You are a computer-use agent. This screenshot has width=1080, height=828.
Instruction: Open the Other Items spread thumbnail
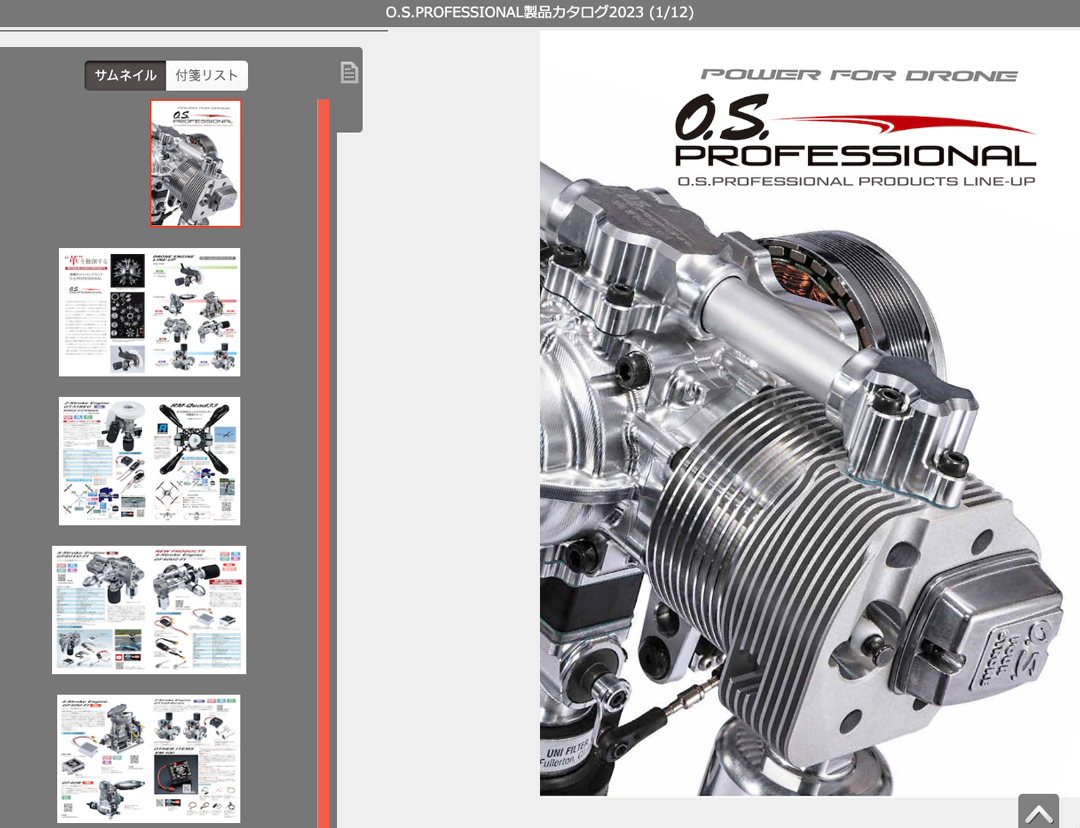click(149, 758)
